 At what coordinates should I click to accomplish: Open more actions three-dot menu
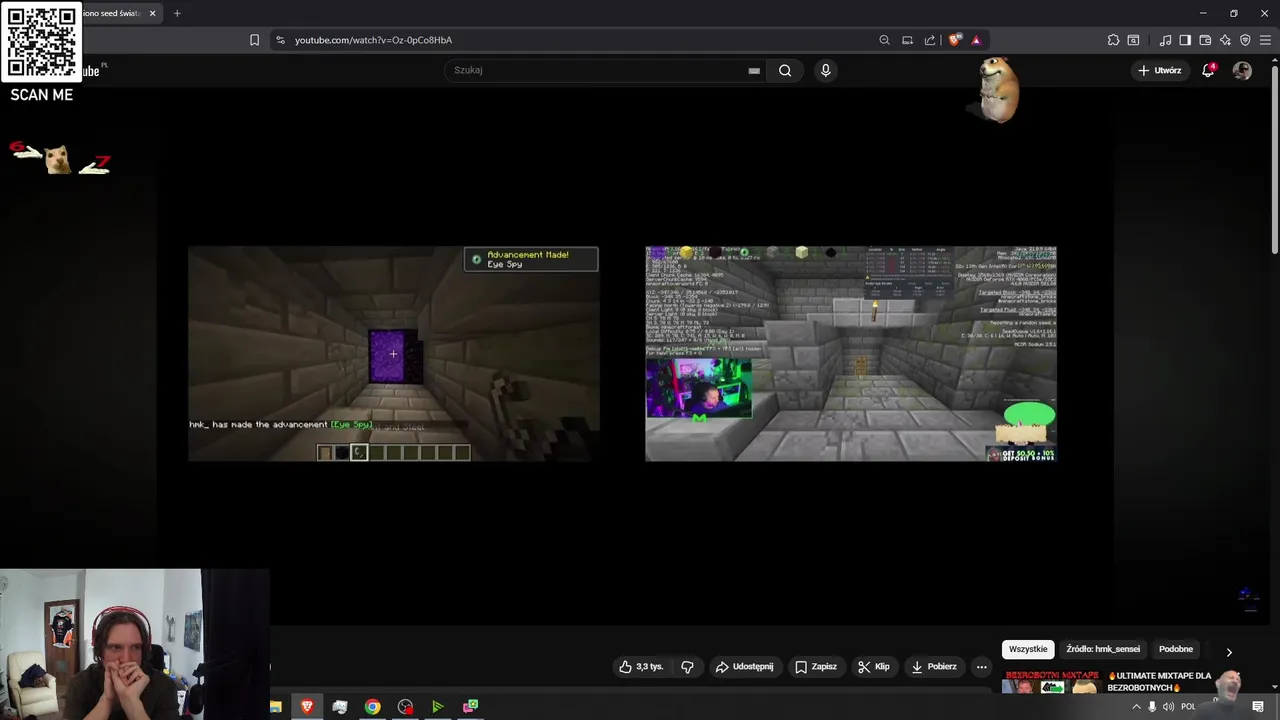pyautogui.click(x=982, y=666)
